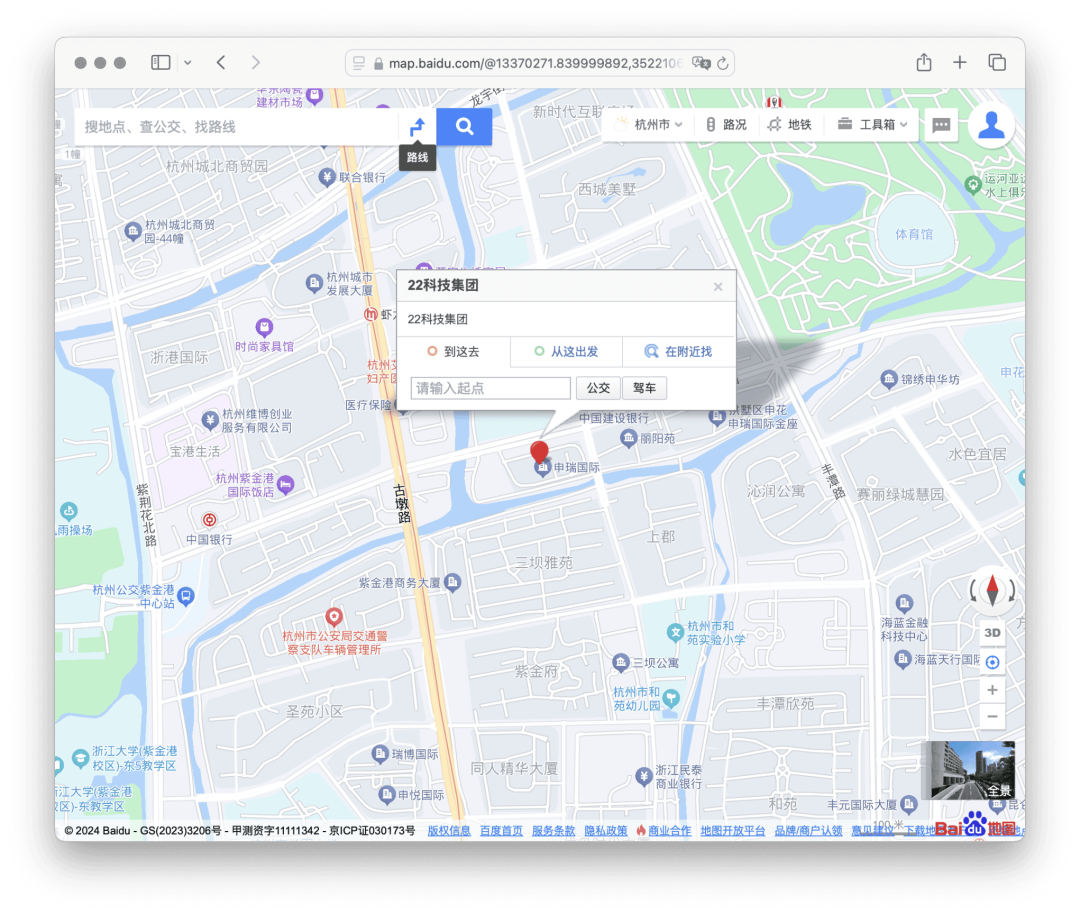The height and width of the screenshot is (914, 1080).
Task: Open the 隐私政策 link
Action: point(605,831)
